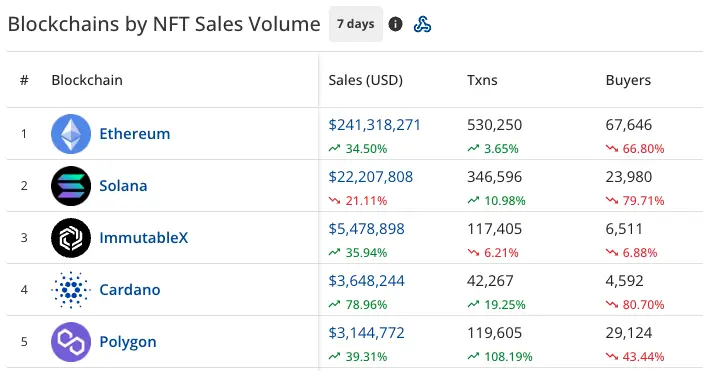Open the blue webhook icon in the header
This screenshot has height=371, width=703.
(422, 24)
